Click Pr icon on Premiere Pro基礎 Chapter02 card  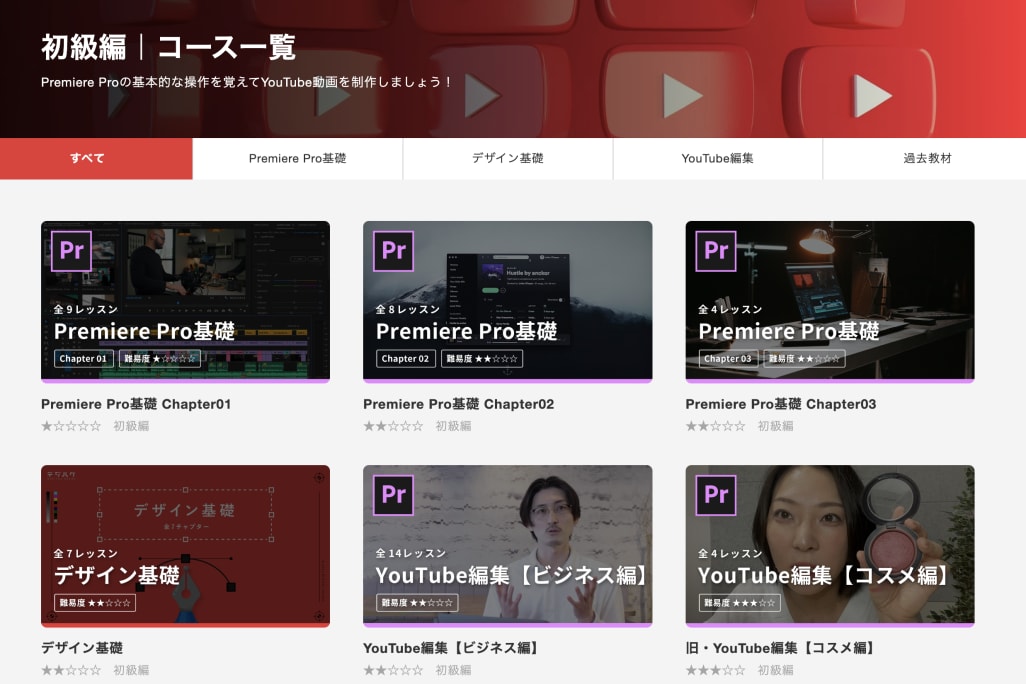394,251
